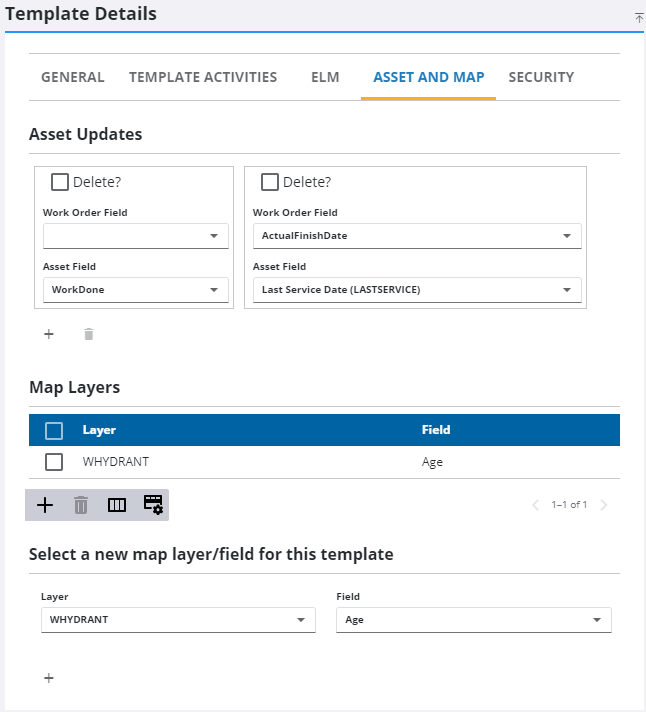Collapse the Template Details panel
The width and height of the screenshot is (646, 712).
(638, 18)
